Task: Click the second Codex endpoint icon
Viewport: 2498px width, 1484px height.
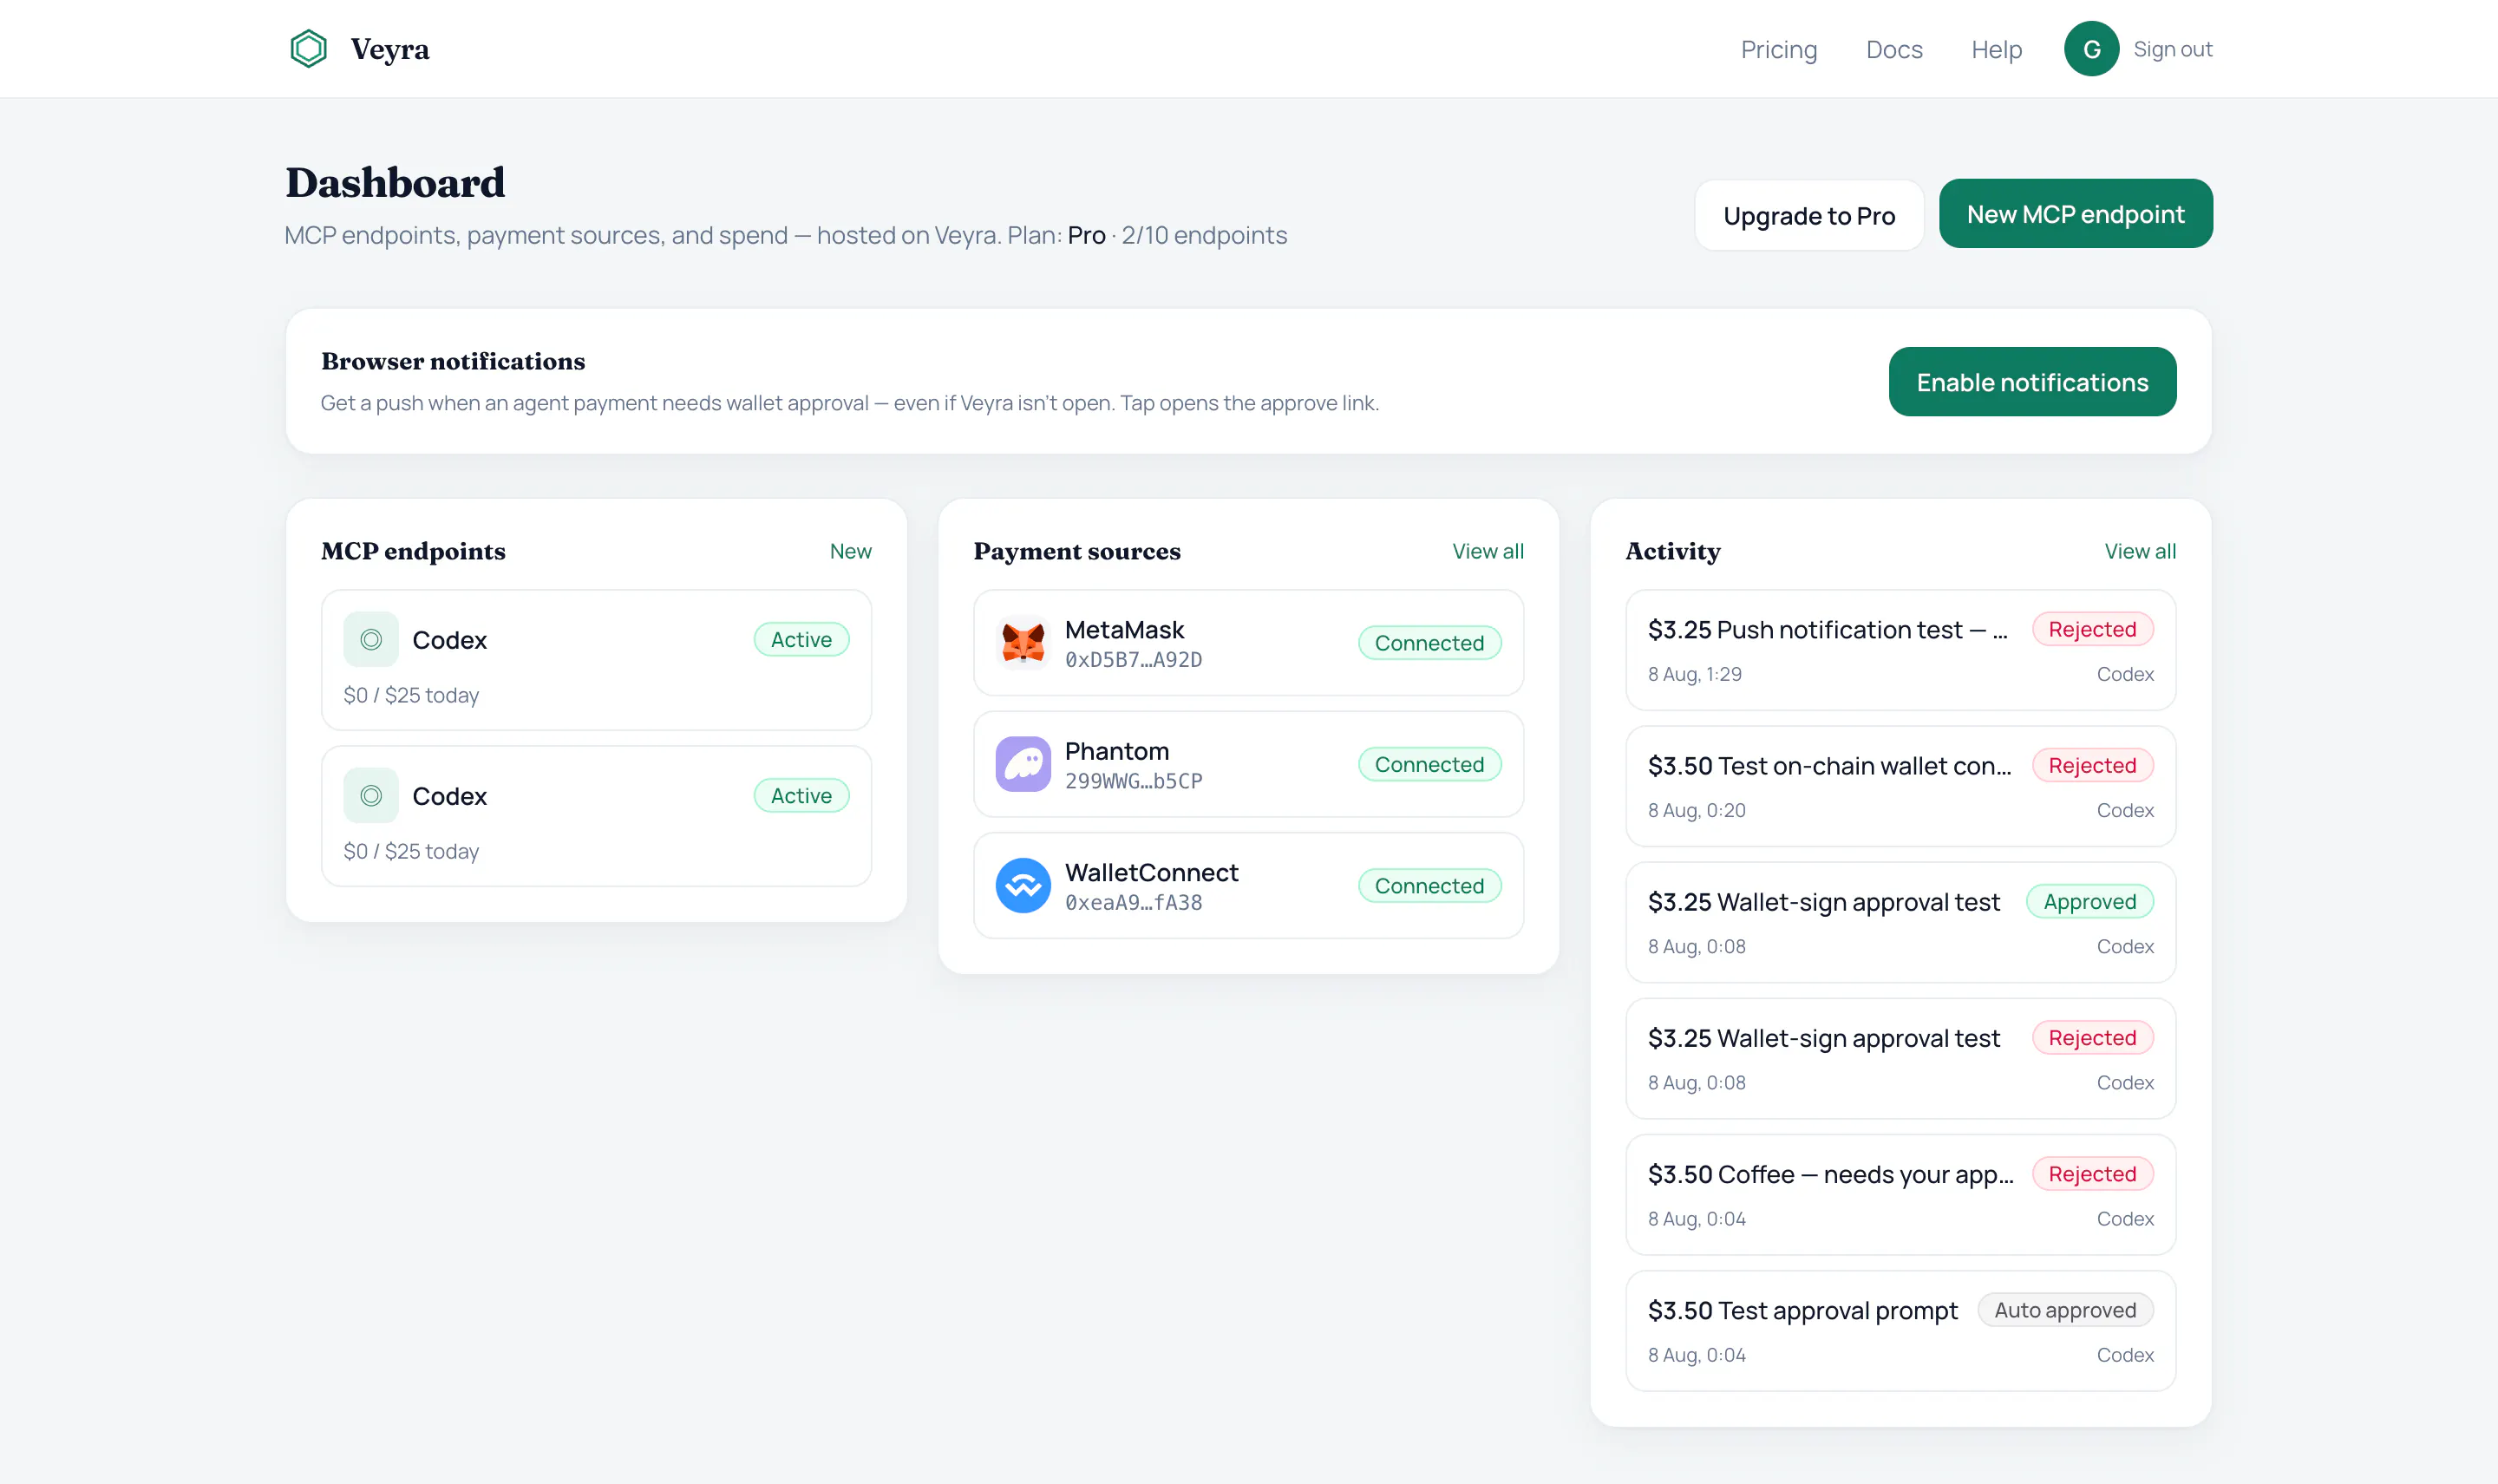Action: 371,795
